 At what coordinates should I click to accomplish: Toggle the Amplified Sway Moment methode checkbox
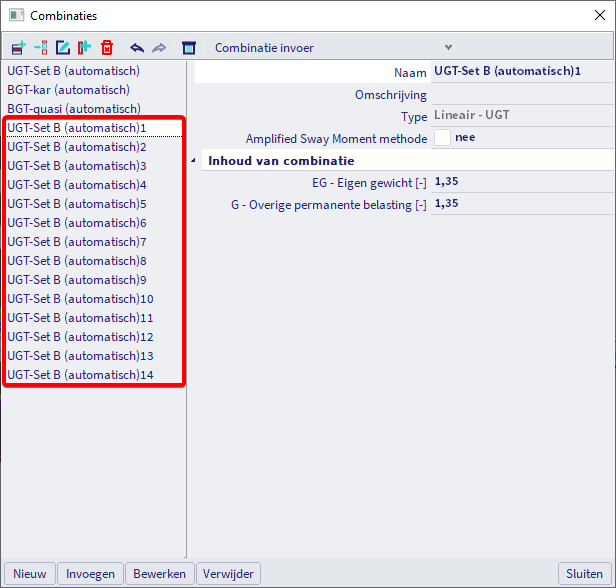[x=442, y=138]
